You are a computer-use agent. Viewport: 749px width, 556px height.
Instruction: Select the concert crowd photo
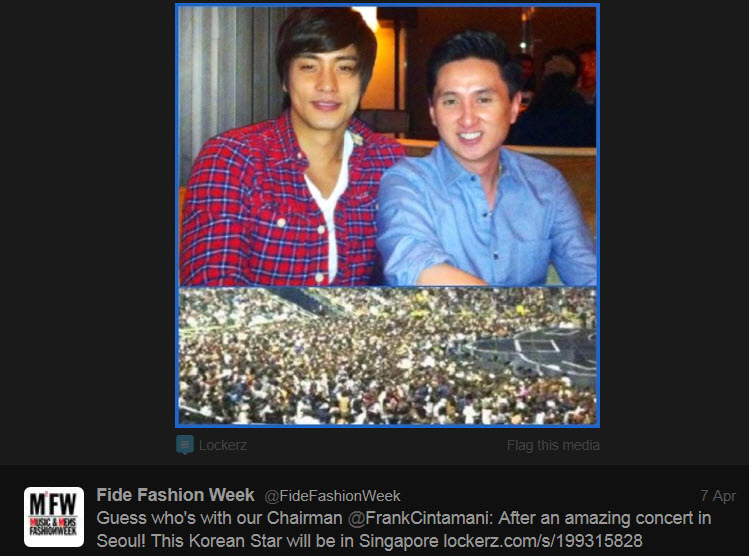tap(387, 355)
